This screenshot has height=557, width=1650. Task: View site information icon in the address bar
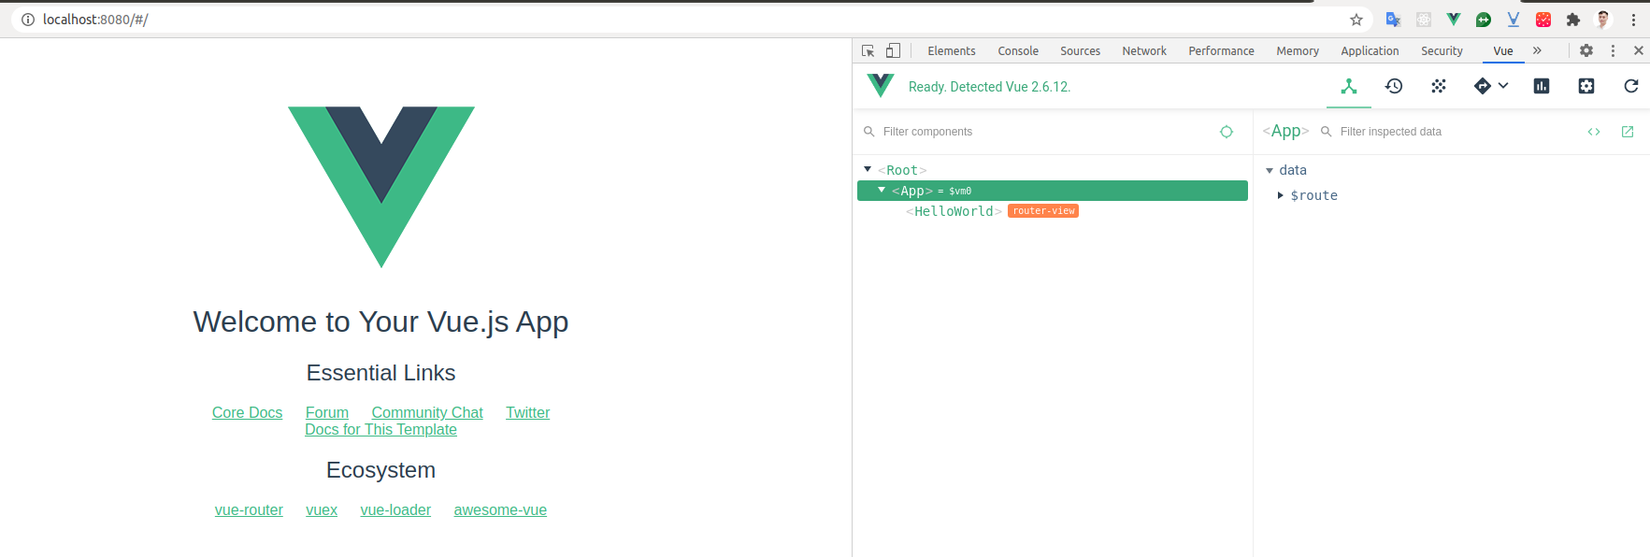tap(28, 19)
